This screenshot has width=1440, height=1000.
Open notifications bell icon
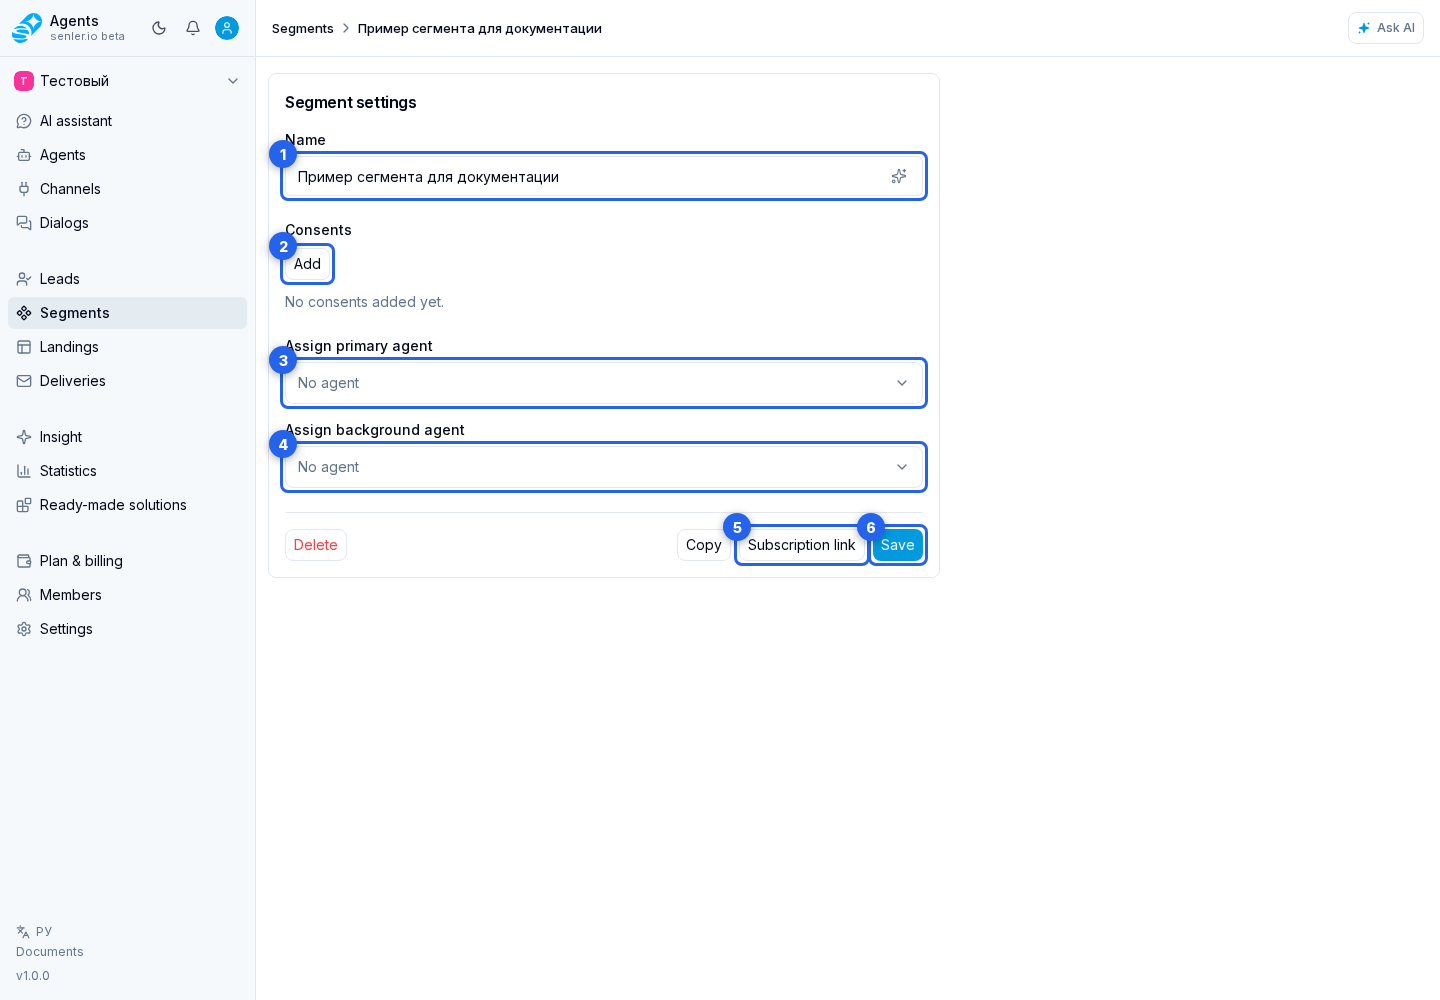click(193, 28)
